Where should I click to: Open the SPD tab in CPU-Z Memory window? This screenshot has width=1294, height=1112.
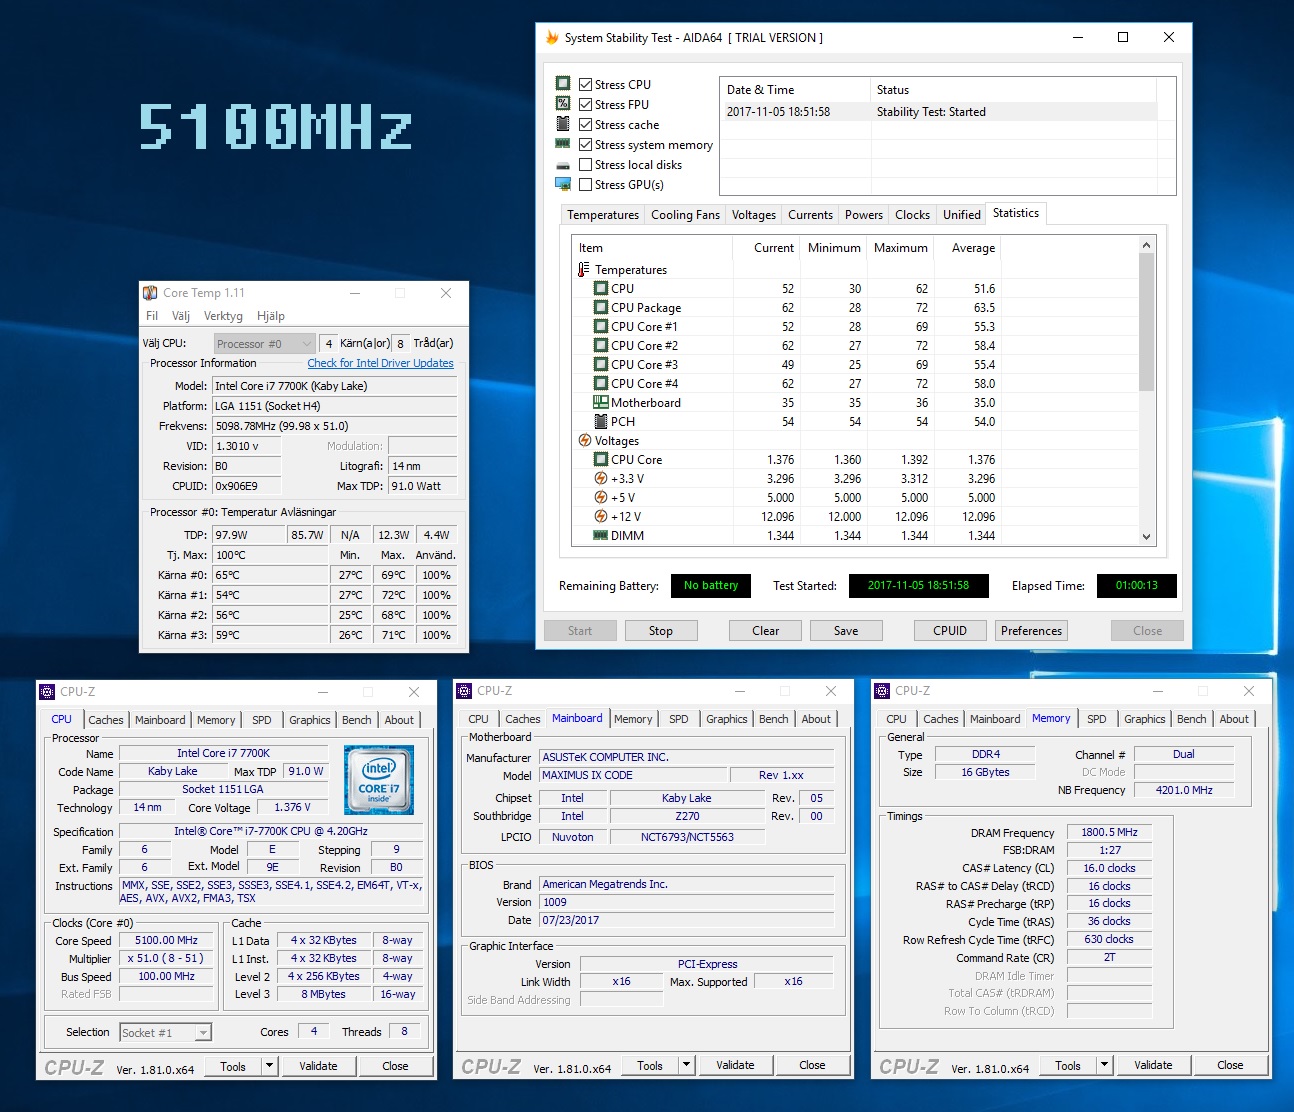[1096, 719]
